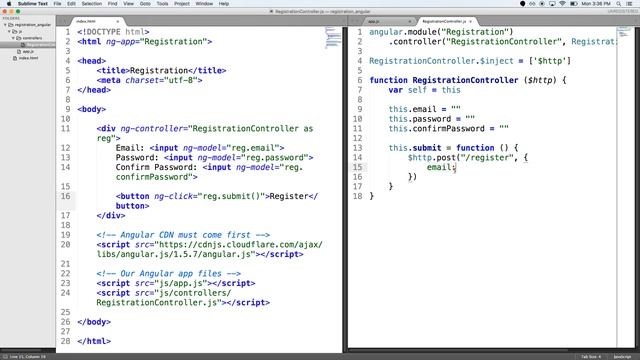Click line number 16 in left gutter
This screenshot has height=360, width=640.
[66, 196]
